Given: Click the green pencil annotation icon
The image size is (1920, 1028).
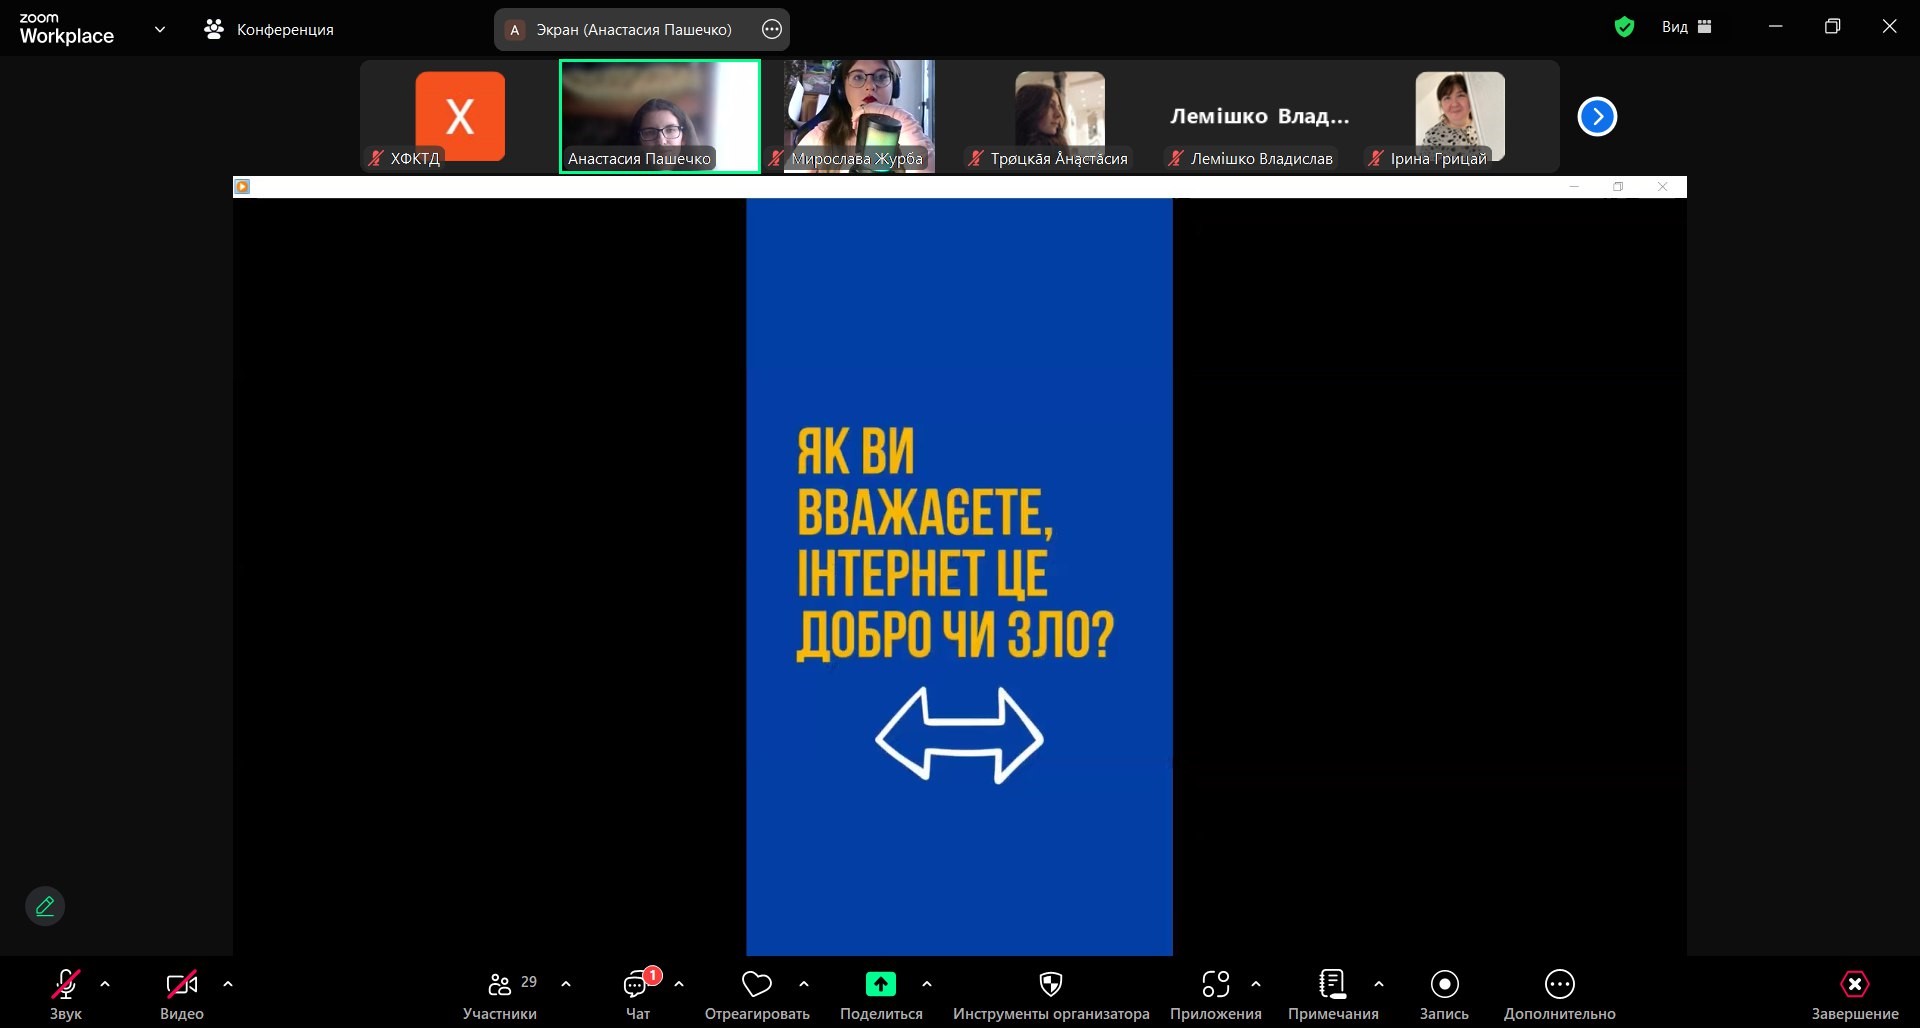Looking at the screenshot, I should click(x=45, y=906).
